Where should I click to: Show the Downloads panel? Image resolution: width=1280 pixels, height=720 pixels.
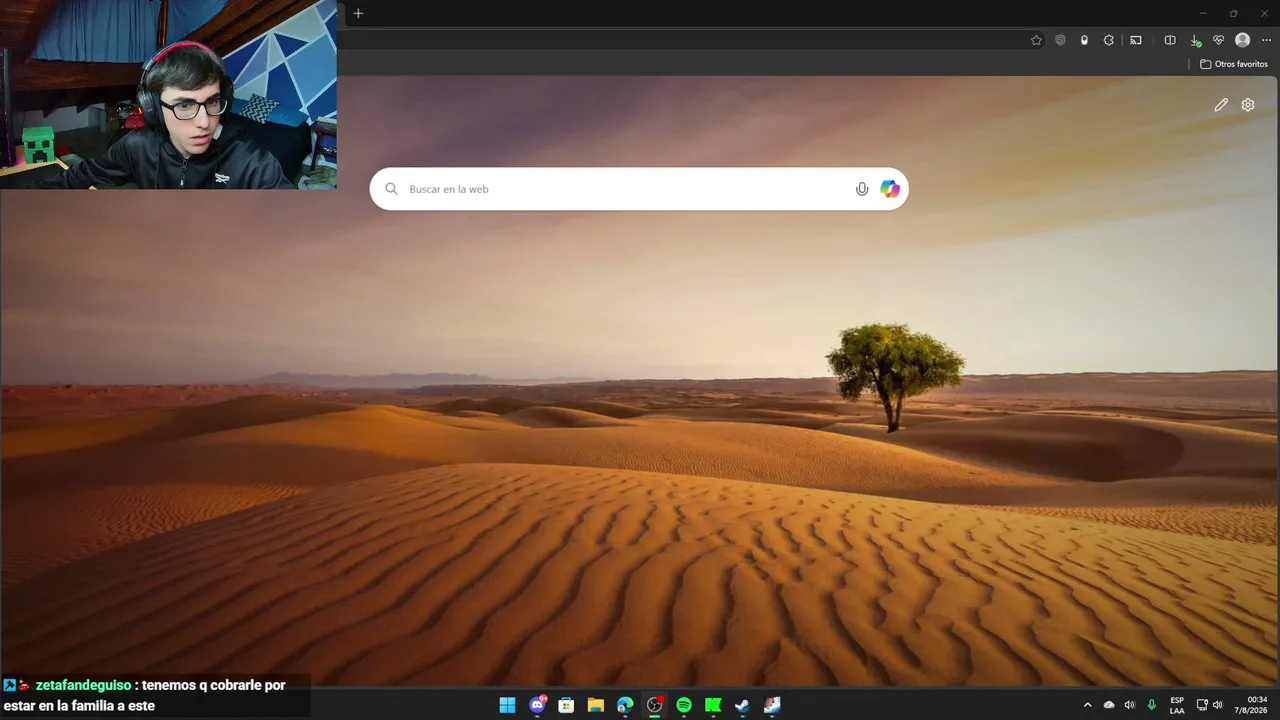[x=1195, y=40]
